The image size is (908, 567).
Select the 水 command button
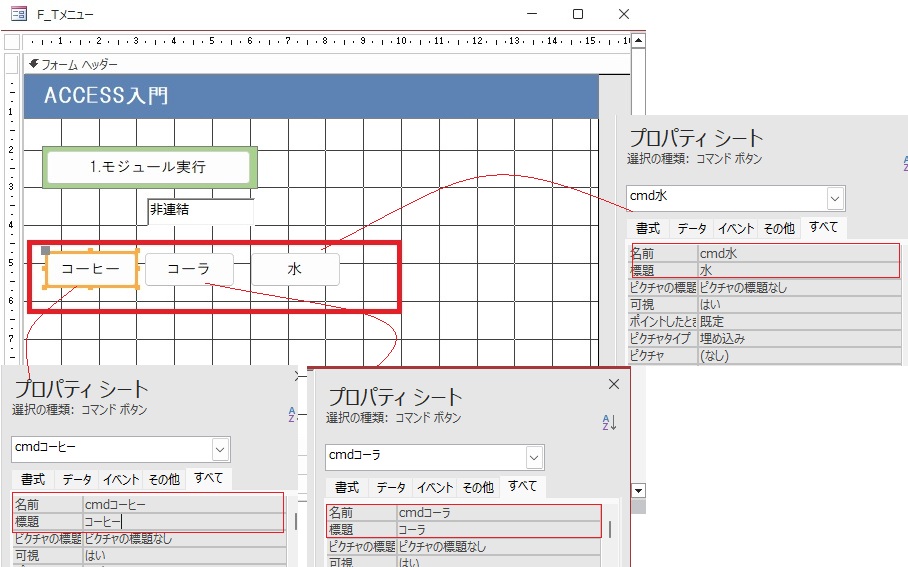pos(295,269)
